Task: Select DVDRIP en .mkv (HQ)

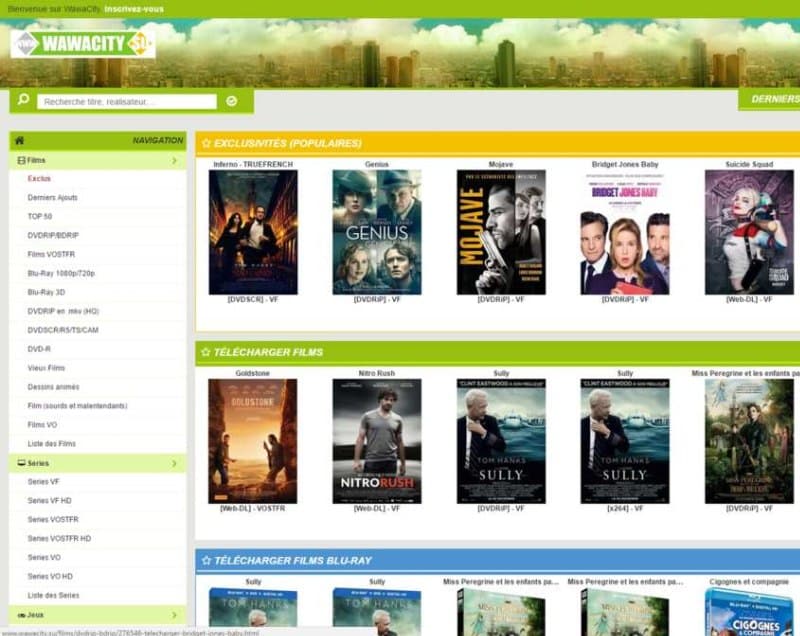Action: point(63,311)
